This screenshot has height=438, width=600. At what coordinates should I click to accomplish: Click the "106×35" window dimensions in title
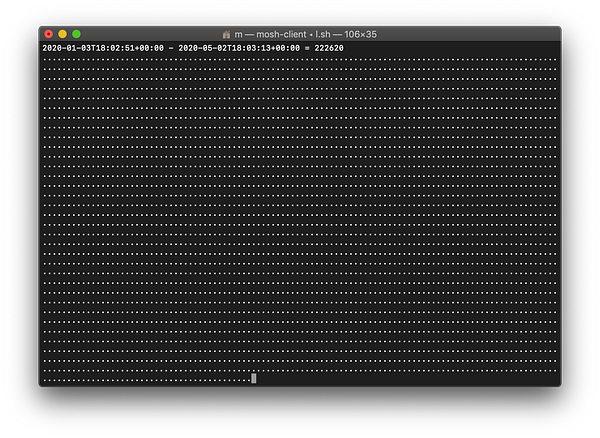point(360,34)
